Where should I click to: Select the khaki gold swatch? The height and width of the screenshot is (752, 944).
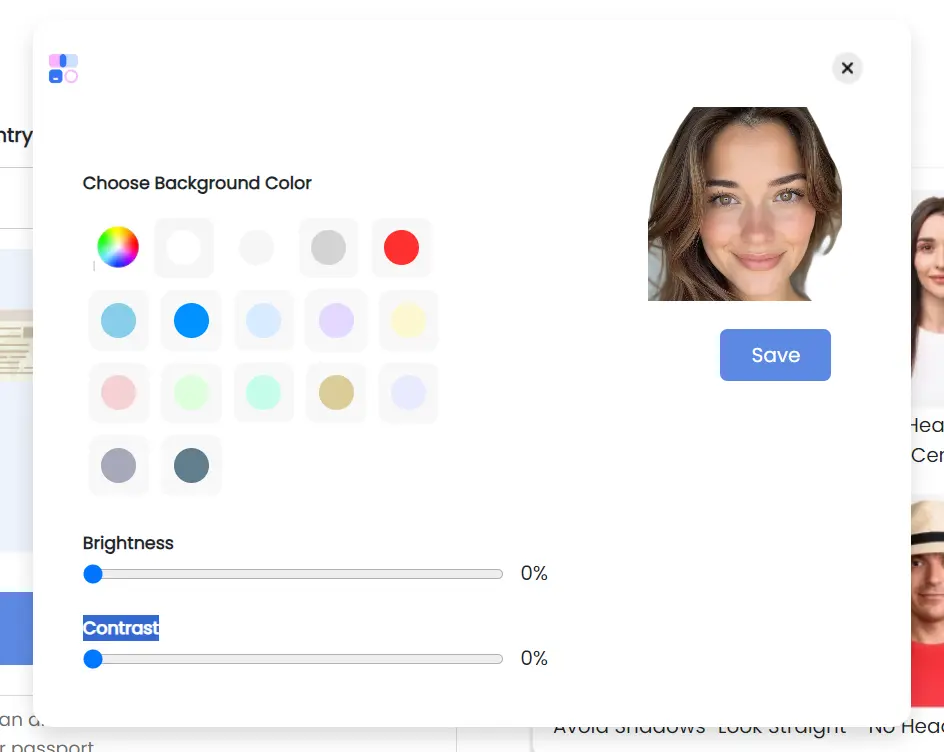[336, 393]
